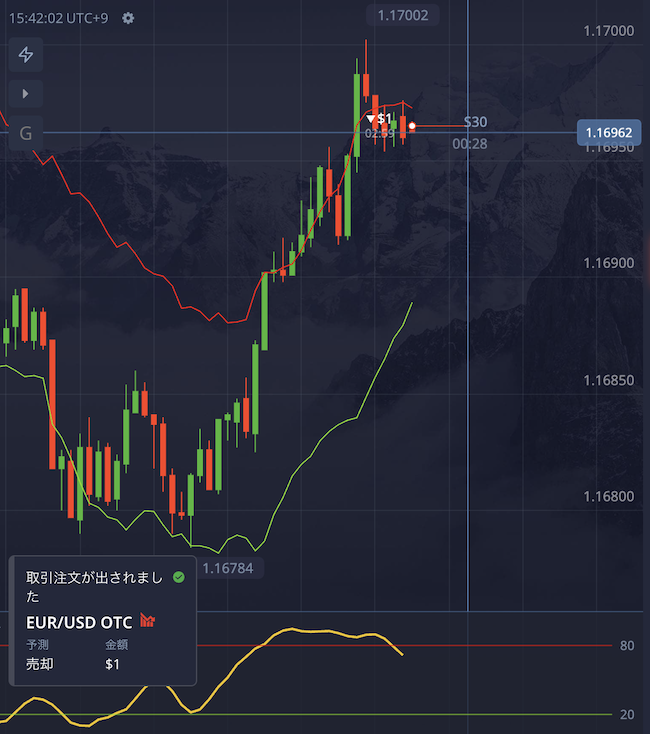
Task: Click the EUR/USD OTC asset name
Action: [79, 622]
